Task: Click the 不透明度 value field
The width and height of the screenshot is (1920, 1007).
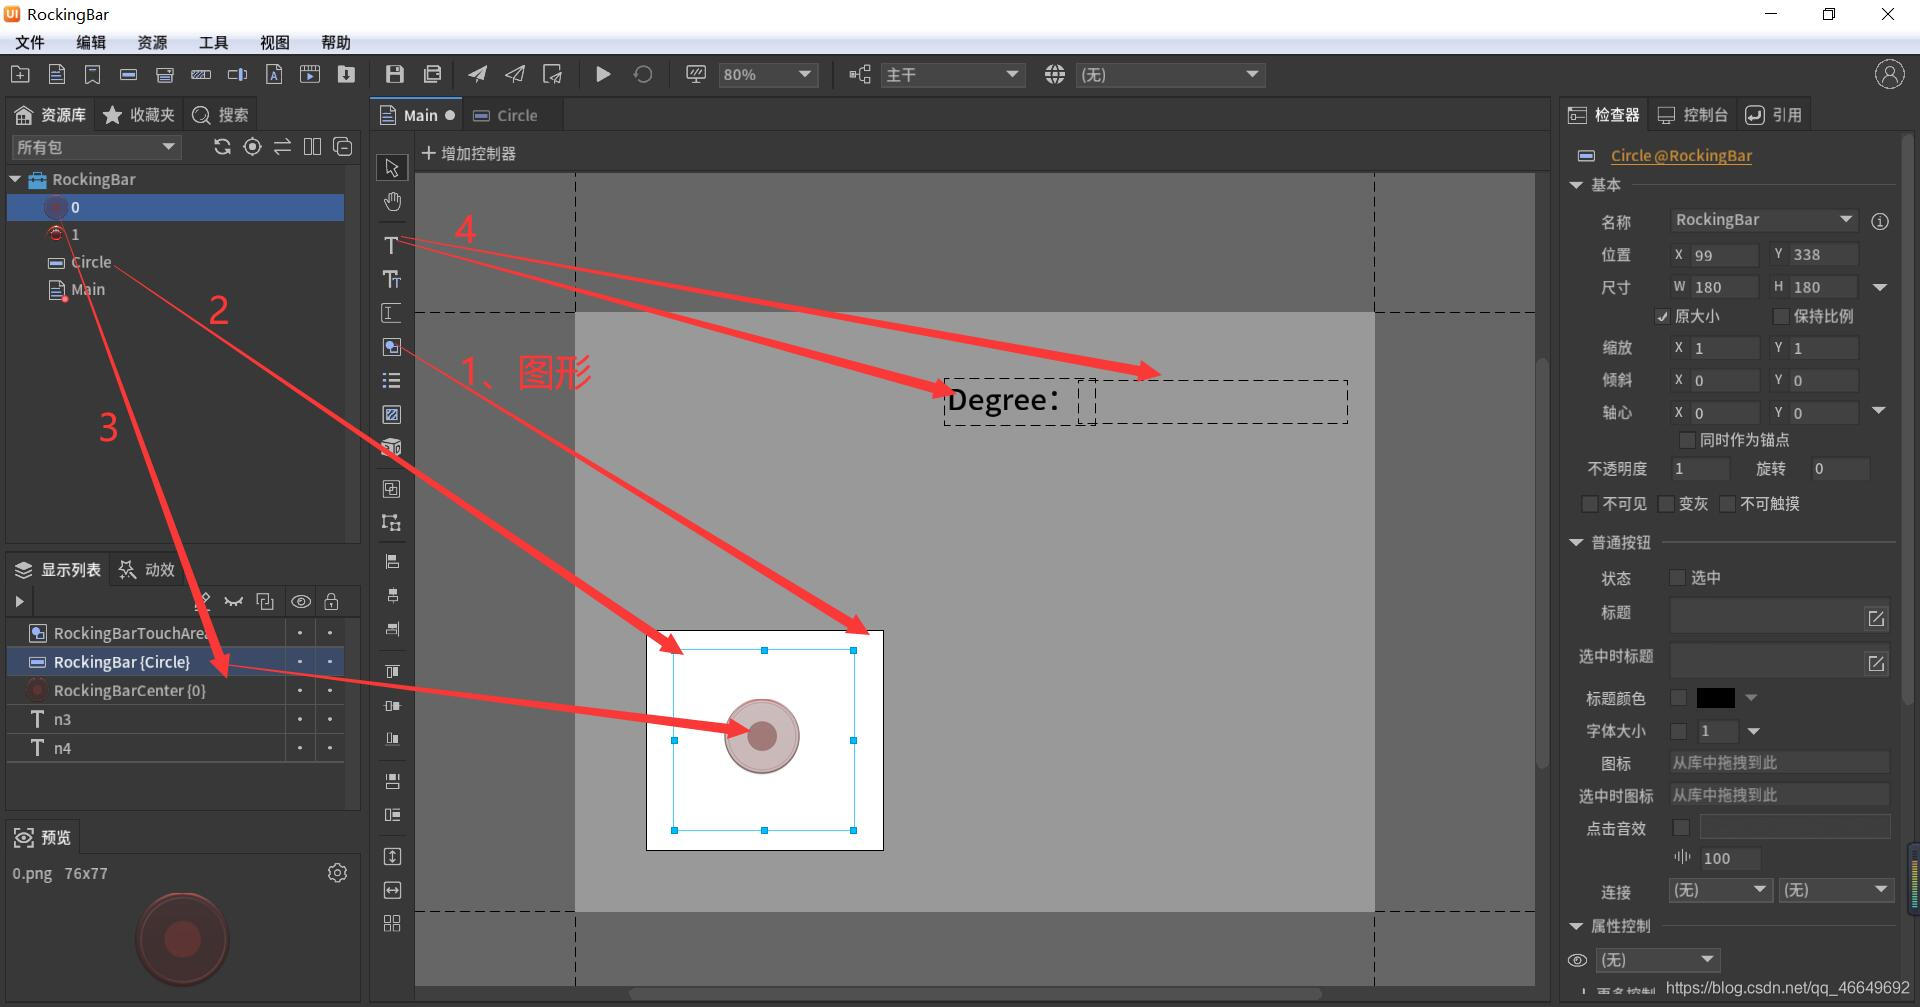Action: point(1700,469)
